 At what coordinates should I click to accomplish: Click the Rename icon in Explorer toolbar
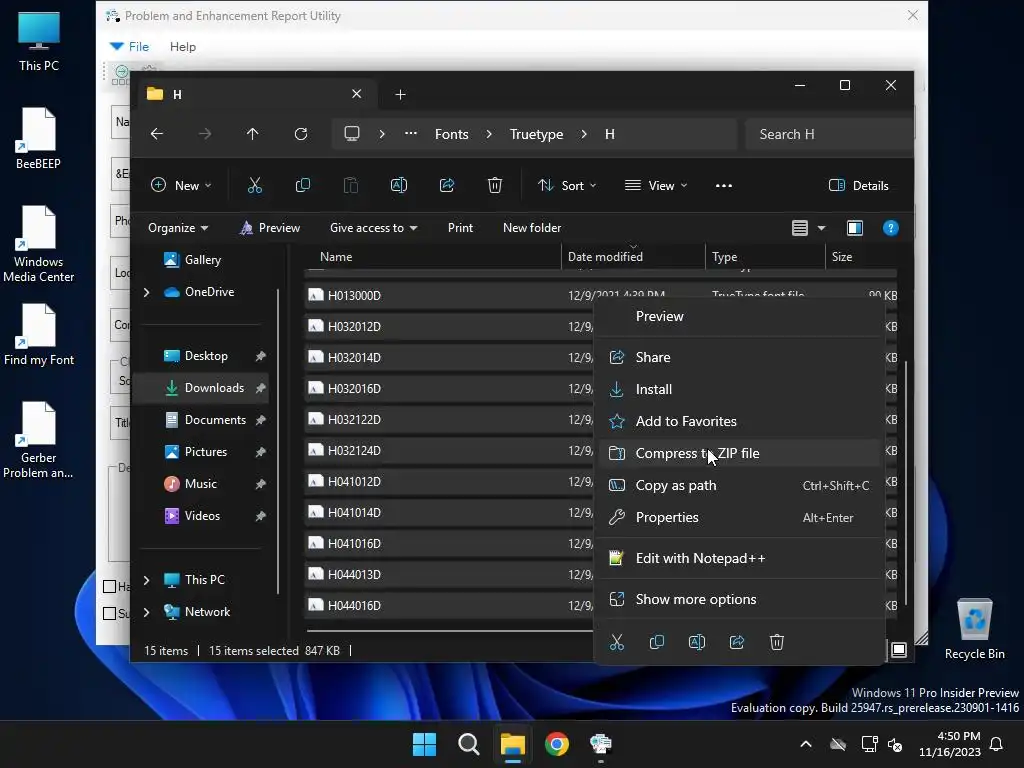point(399,185)
